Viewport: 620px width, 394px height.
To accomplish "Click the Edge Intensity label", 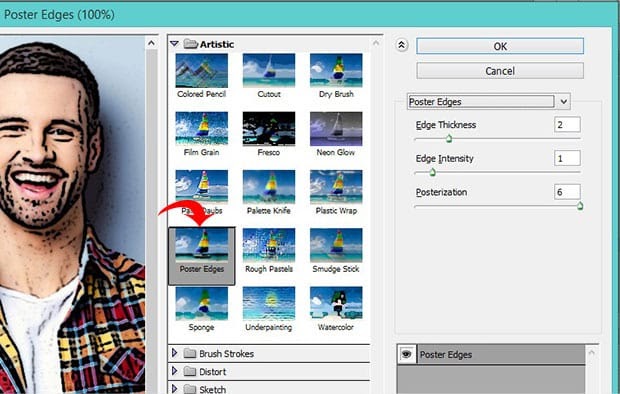I will (x=444, y=158).
